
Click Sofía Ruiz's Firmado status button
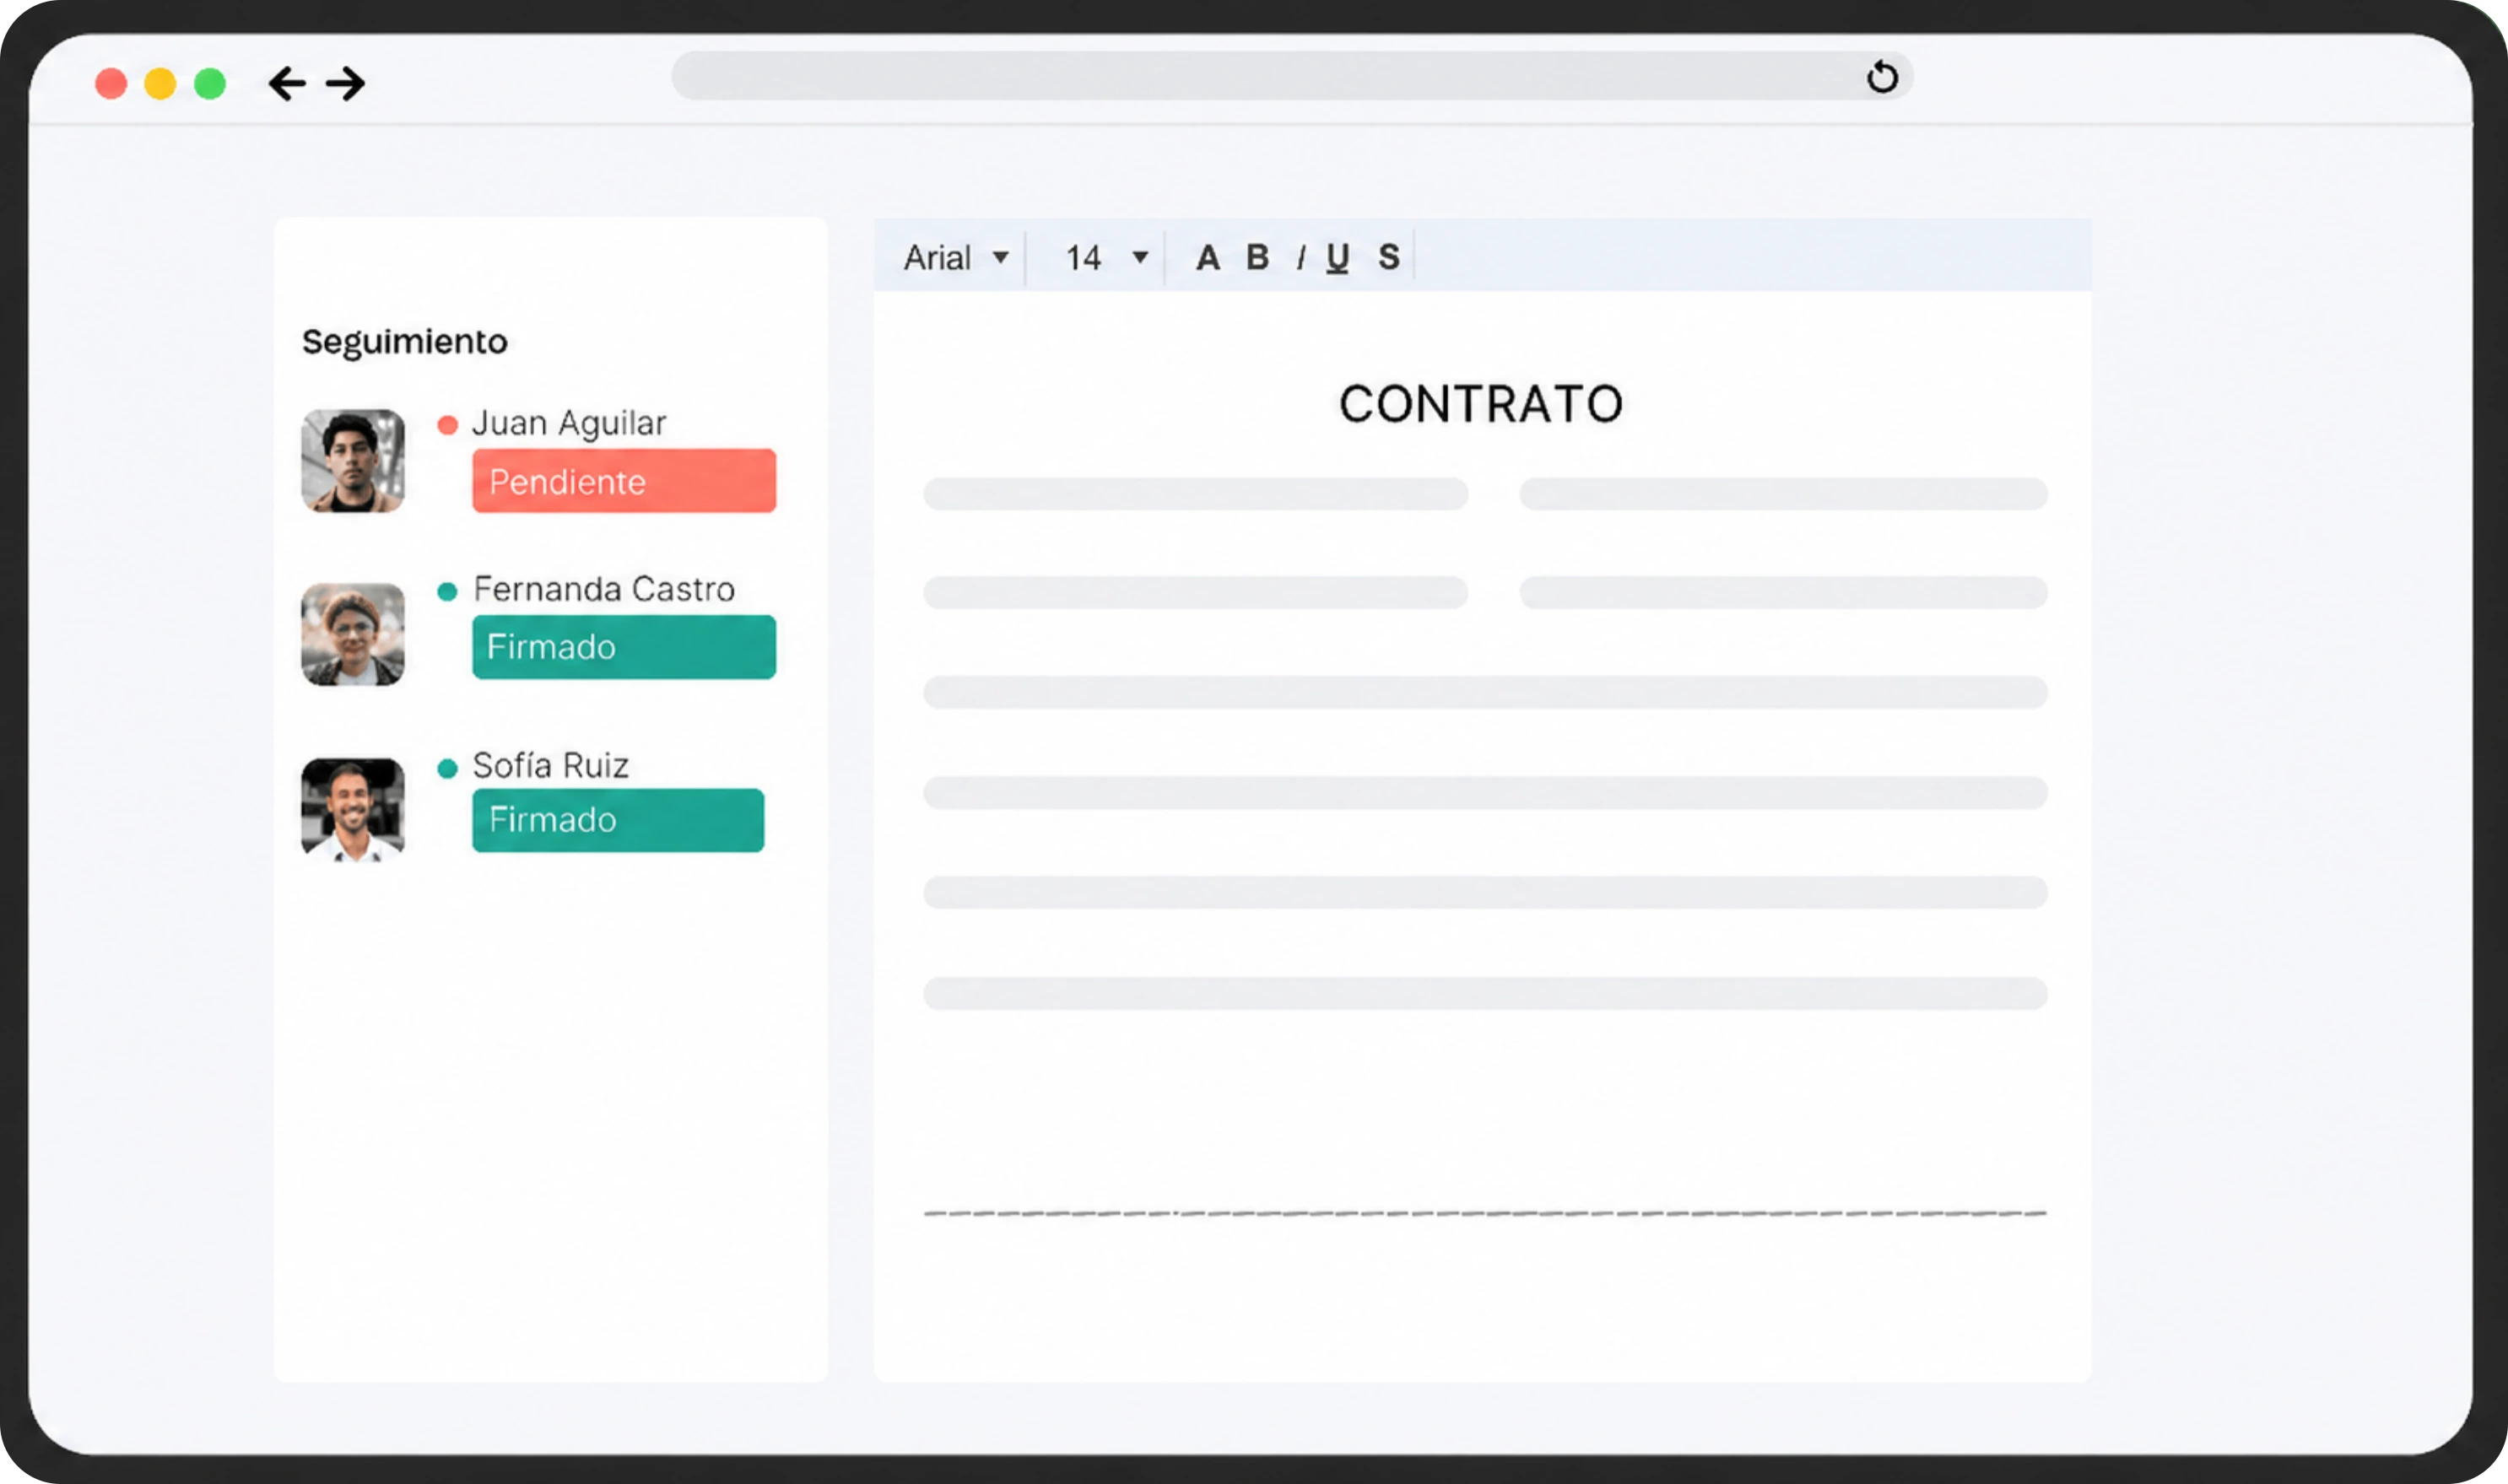[x=618, y=820]
